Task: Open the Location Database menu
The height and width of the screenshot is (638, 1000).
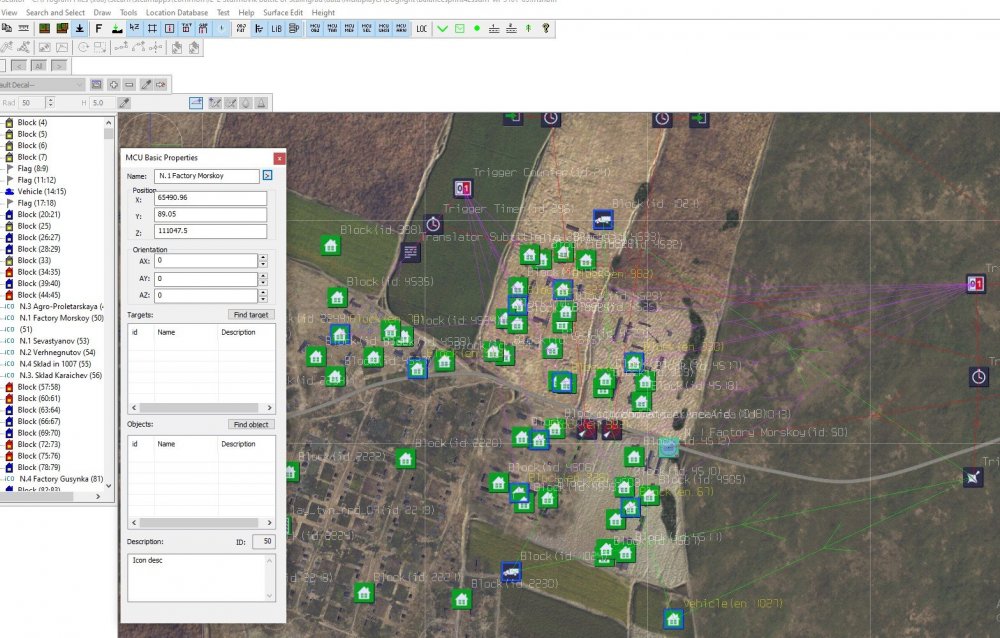Action: click(x=176, y=13)
